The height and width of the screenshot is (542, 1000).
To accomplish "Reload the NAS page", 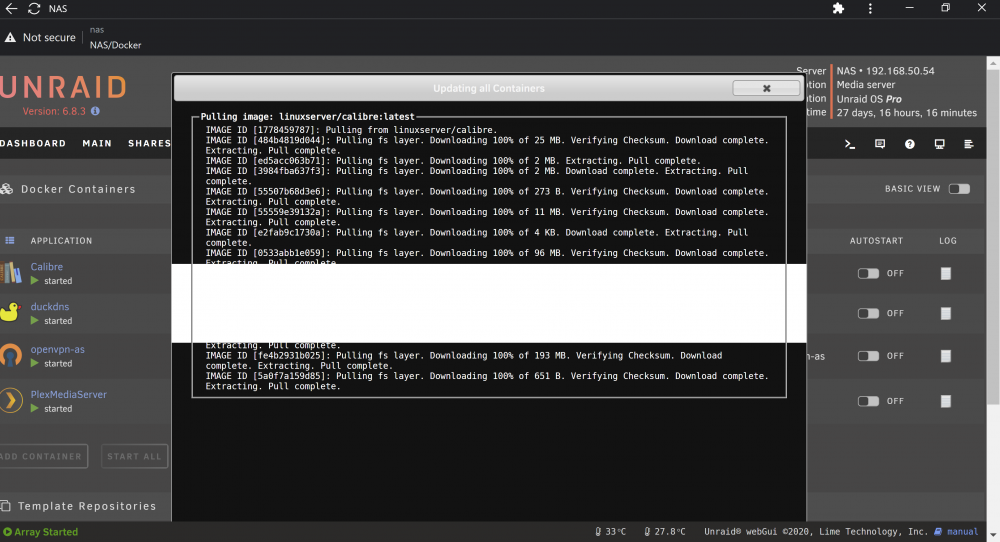I will 34,8.
